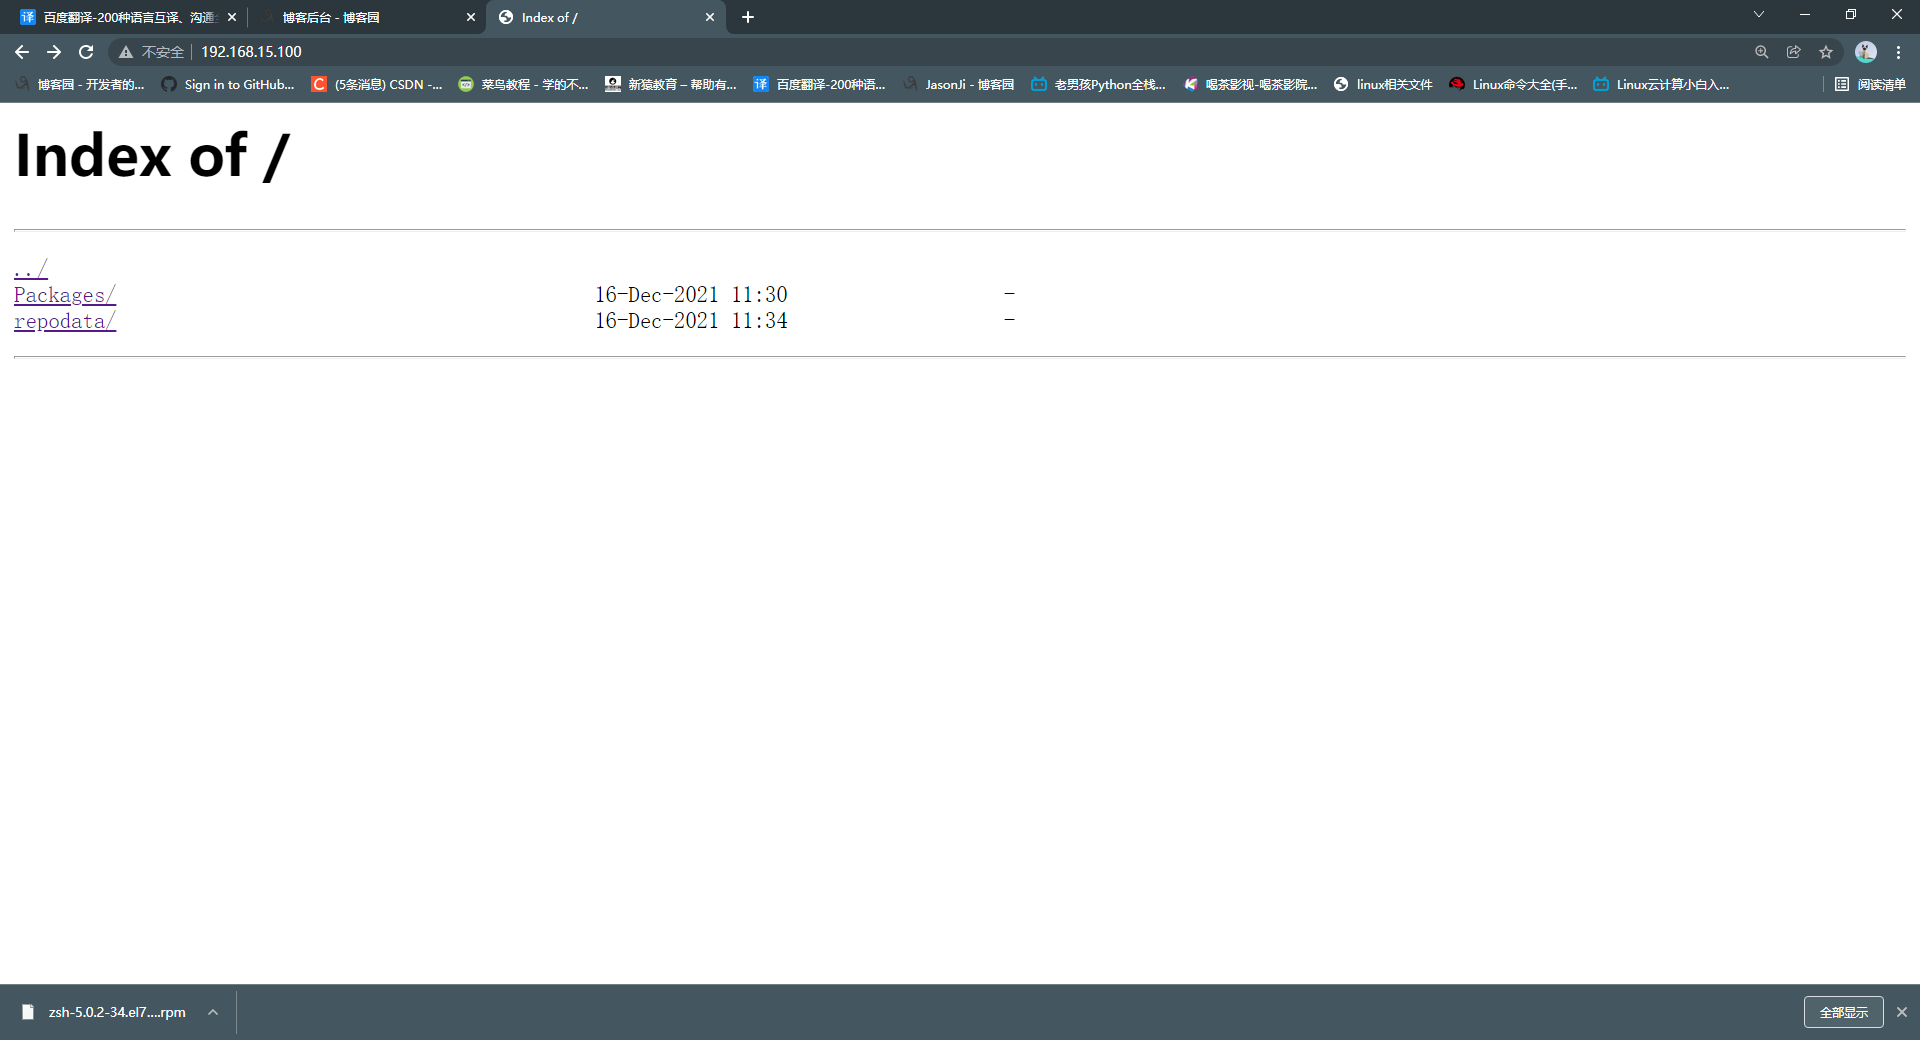Open the Chrome profile avatar
This screenshot has width=1920, height=1040.
1866,52
